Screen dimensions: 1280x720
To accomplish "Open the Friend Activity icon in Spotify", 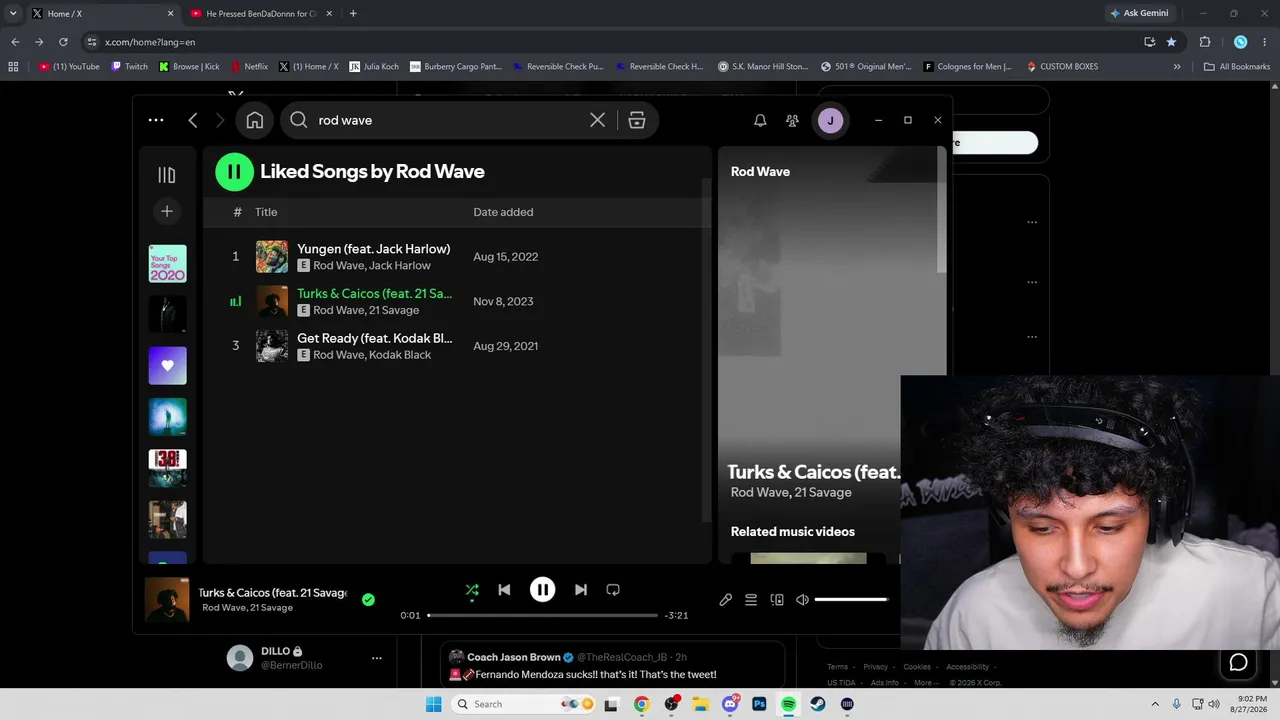I will tap(792, 120).
